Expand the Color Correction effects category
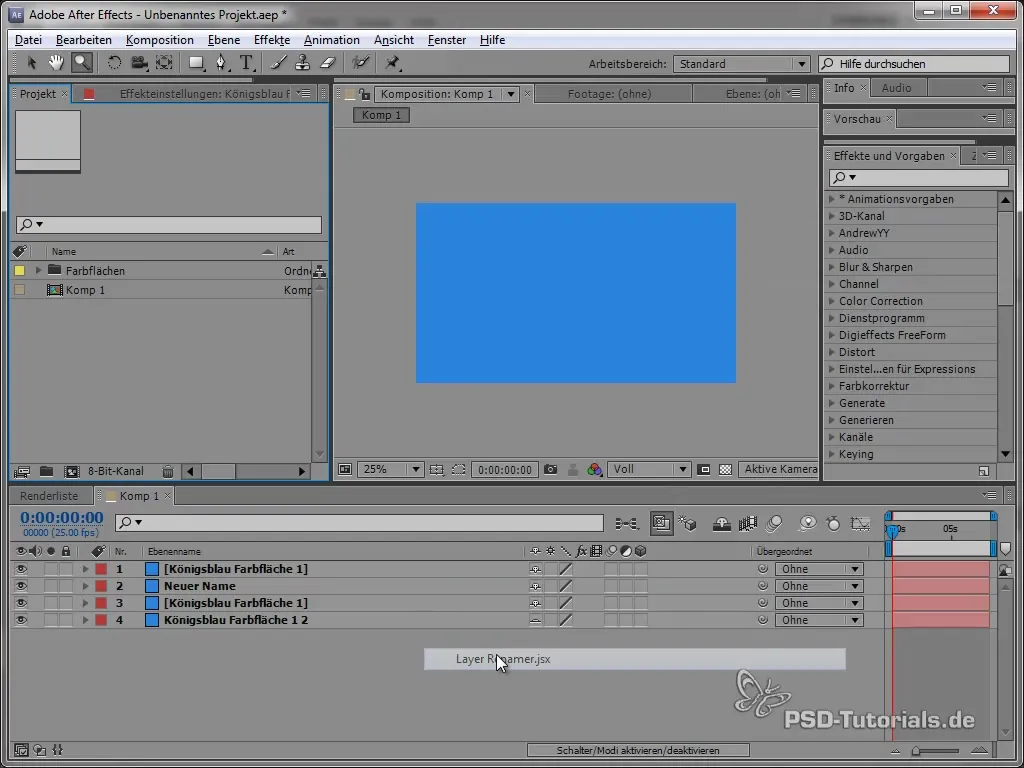 pos(832,301)
